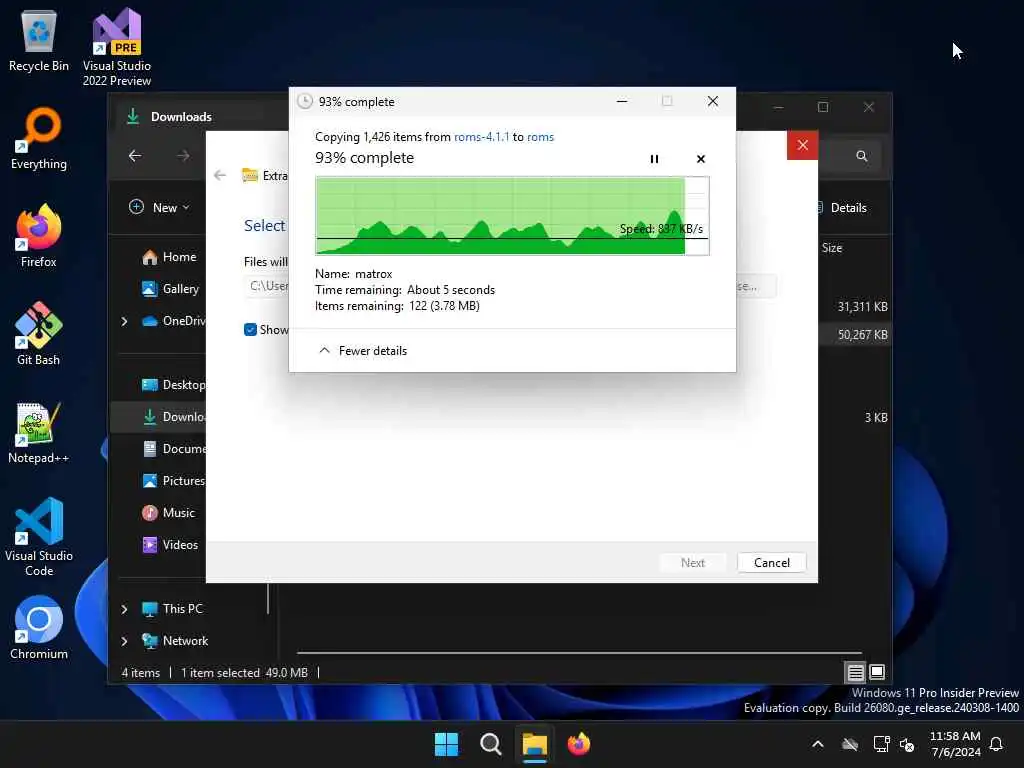
Task: Click the network display tray icon
Action: [x=881, y=744]
